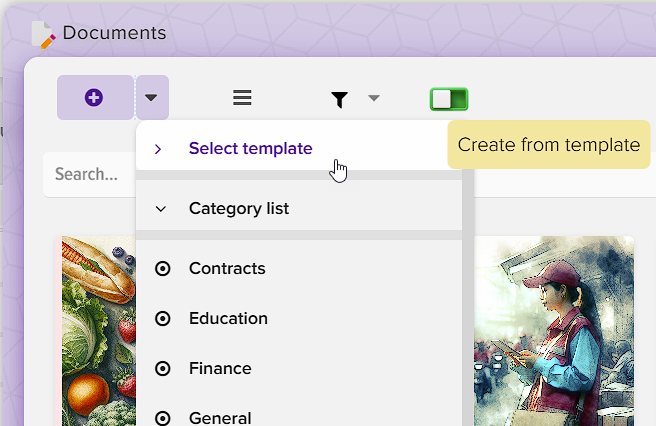This screenshot has height=426, width=656.
Task: Click the Category list heading text
Action: coord(239,208)
